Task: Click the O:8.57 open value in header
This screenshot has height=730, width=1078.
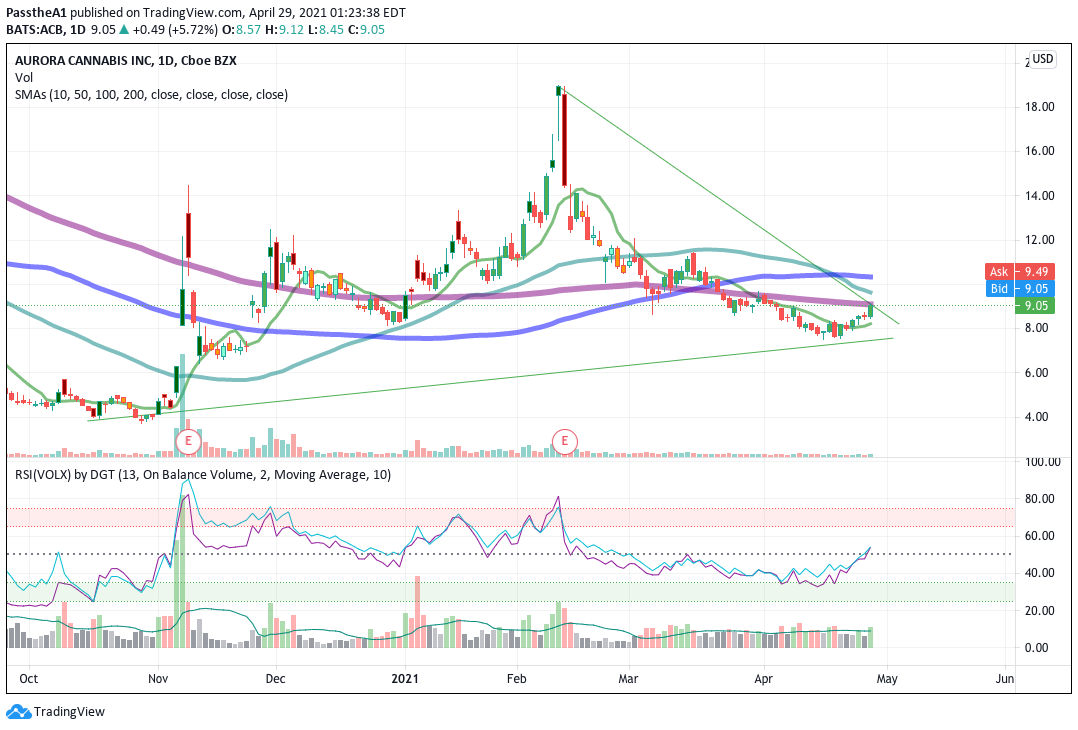Action: (241, 30)
